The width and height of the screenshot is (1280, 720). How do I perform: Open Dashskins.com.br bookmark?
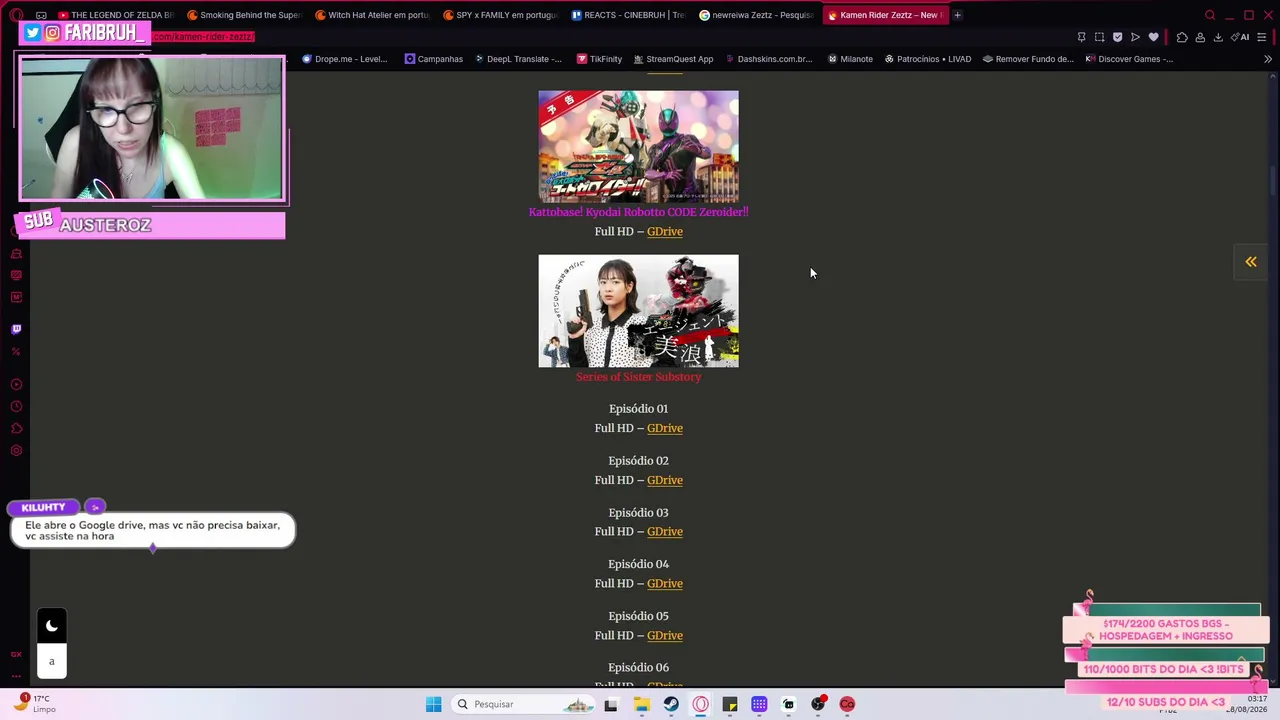tap(768, 59)
